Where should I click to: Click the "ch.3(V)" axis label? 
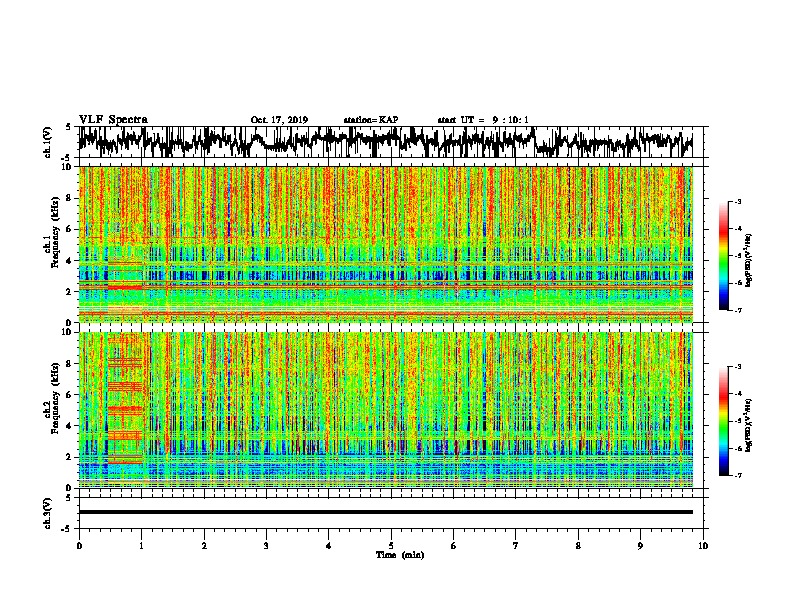[x=48, y=513]
